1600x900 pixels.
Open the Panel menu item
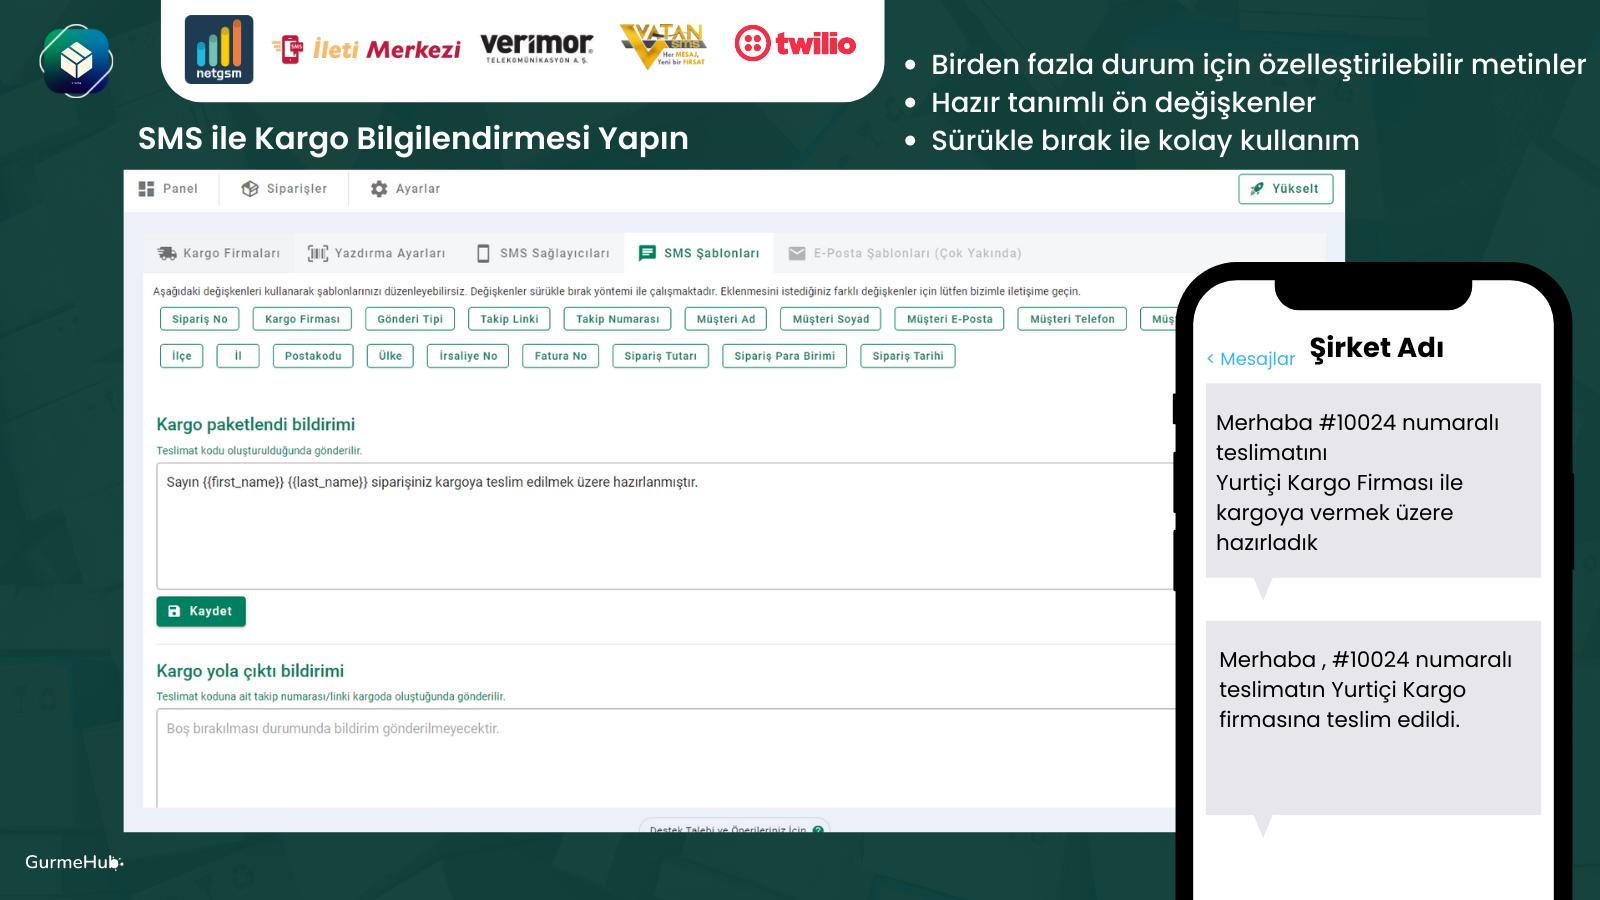tap(168, 189)
